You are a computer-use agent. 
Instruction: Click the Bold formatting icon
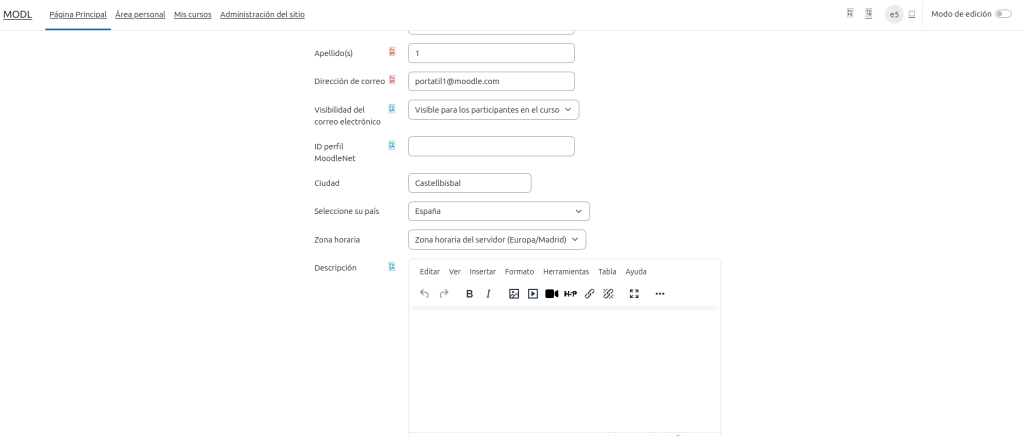pyautogui.click(x=469, y=294)
